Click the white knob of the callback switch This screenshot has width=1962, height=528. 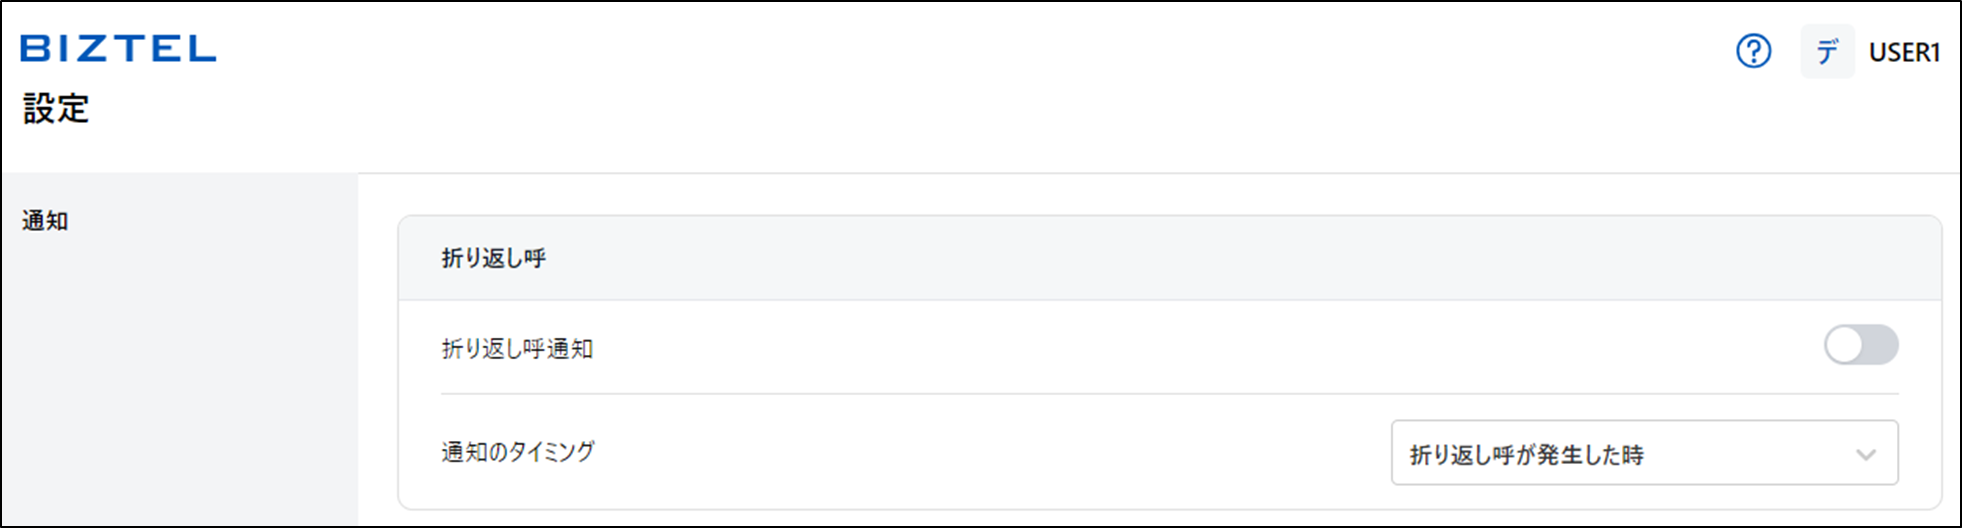1845,345
